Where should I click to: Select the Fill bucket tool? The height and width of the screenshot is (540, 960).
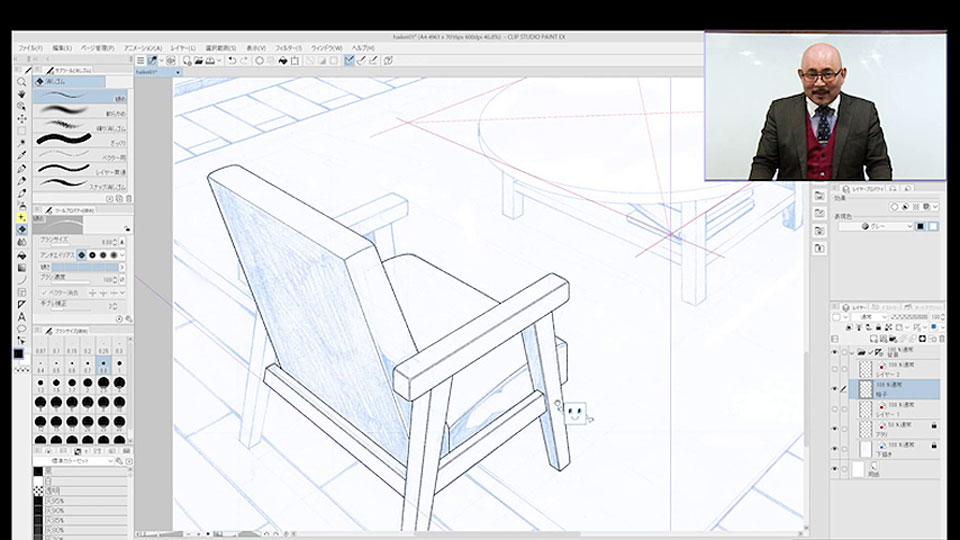22,255
